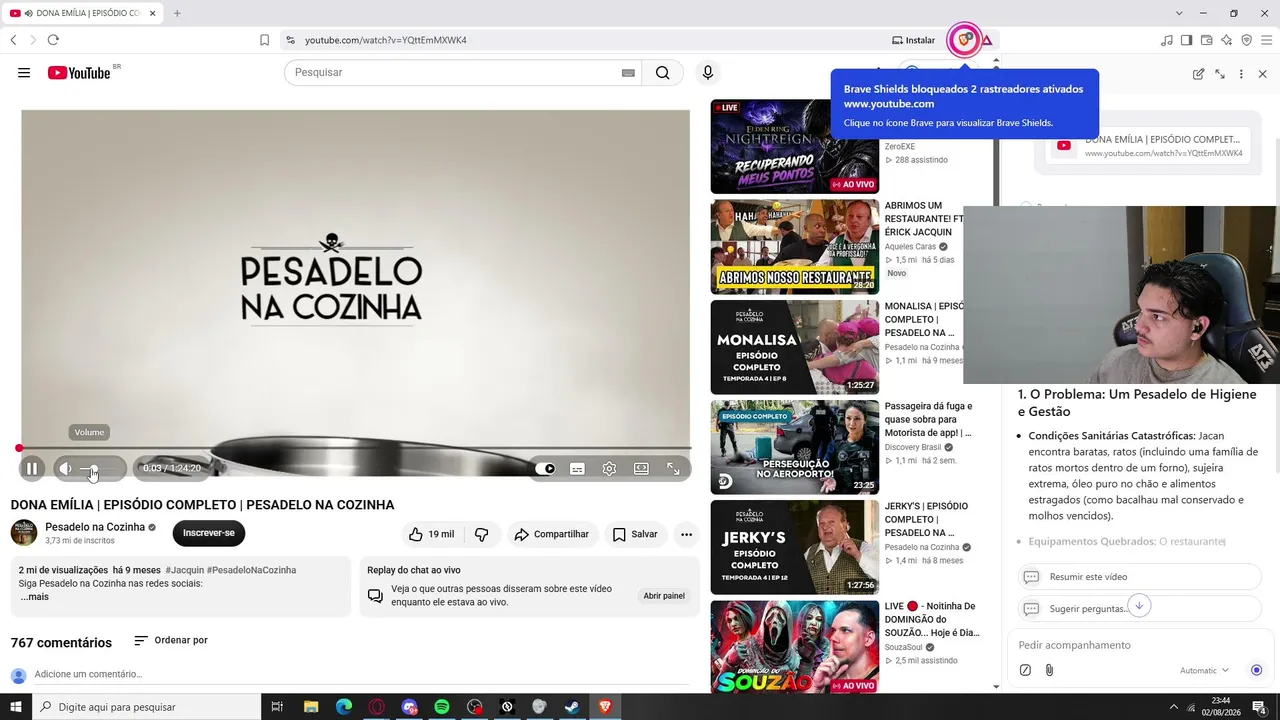Go to YouTube home via the logo
This screenshot has height=720, width=1280.
[x=79, y=72]
